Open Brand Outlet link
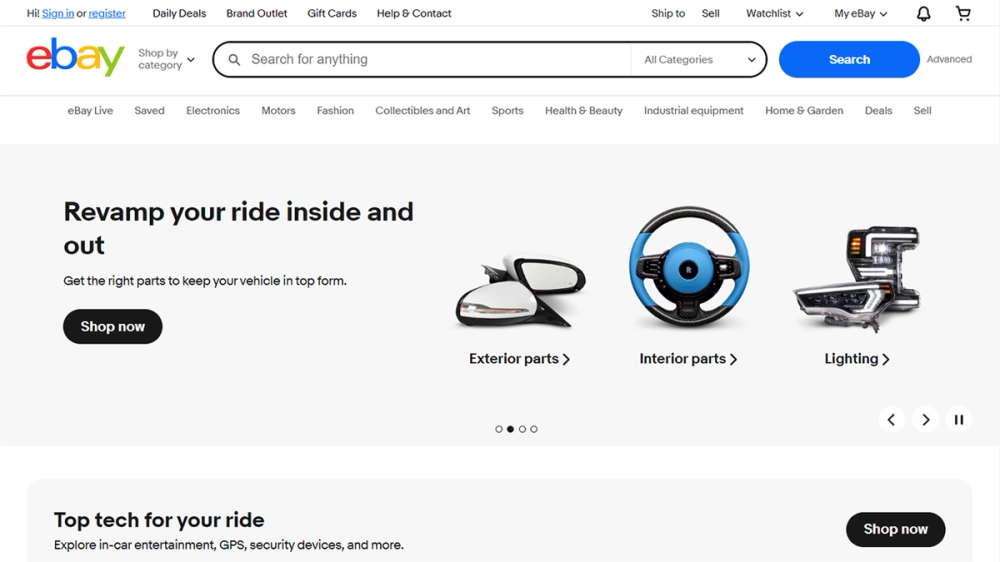The image size is (1000, 562). 256,13
